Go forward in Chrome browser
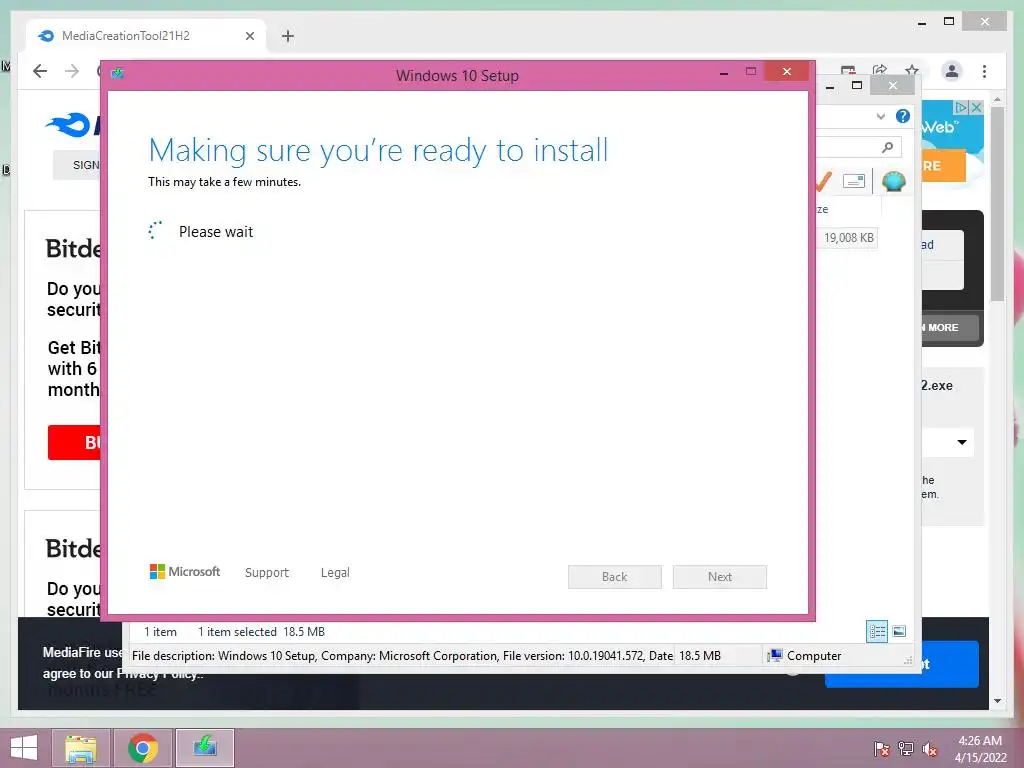This screenshot has width=1024, height=768. (72, 71)
